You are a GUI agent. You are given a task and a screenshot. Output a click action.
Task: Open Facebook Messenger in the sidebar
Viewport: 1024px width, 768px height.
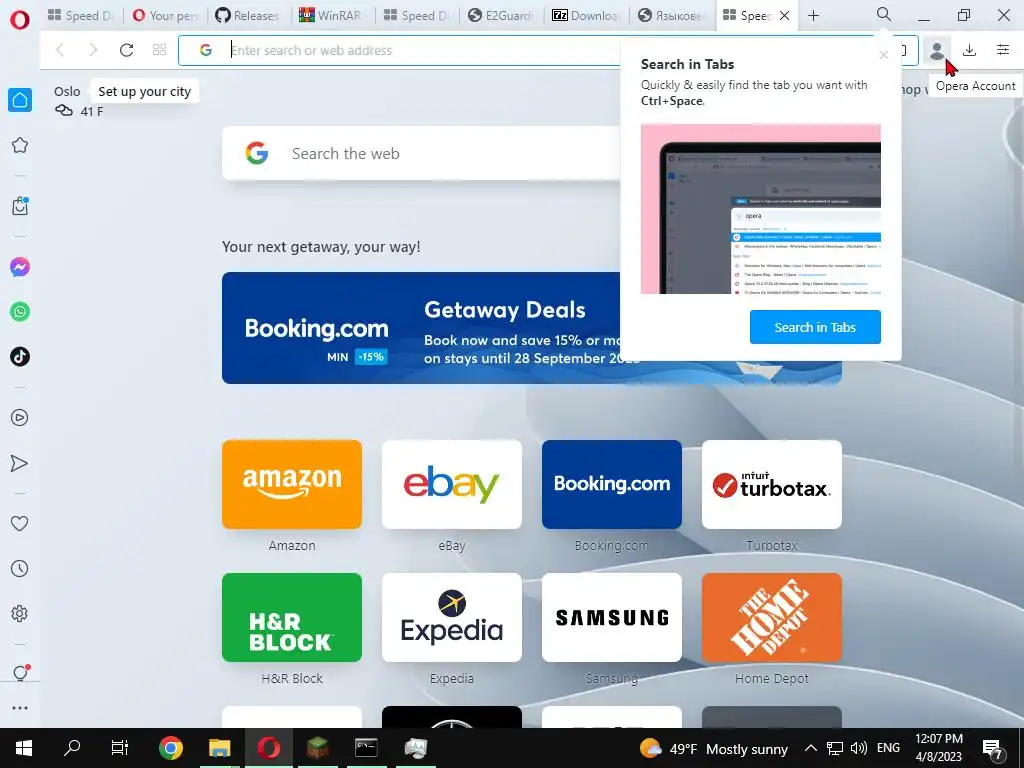coord(20,267)
